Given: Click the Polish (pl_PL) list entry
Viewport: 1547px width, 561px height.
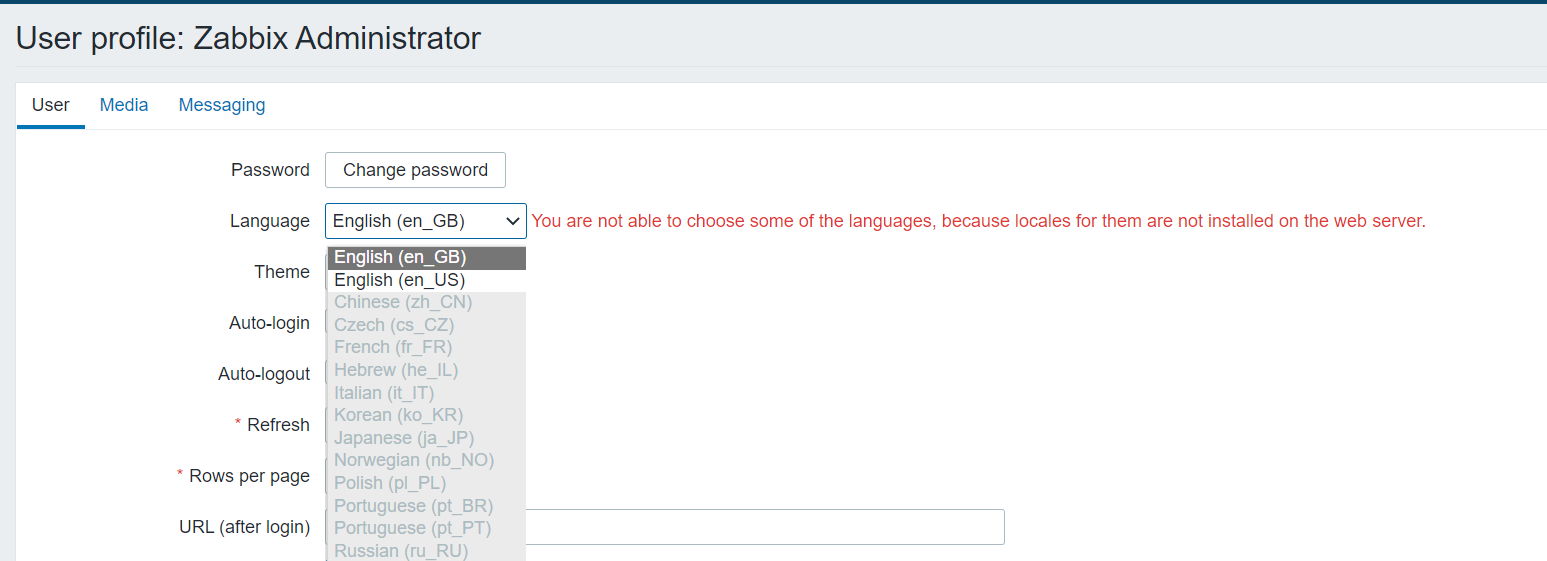Looking at the screenshot, I should (x=427, y=483).
